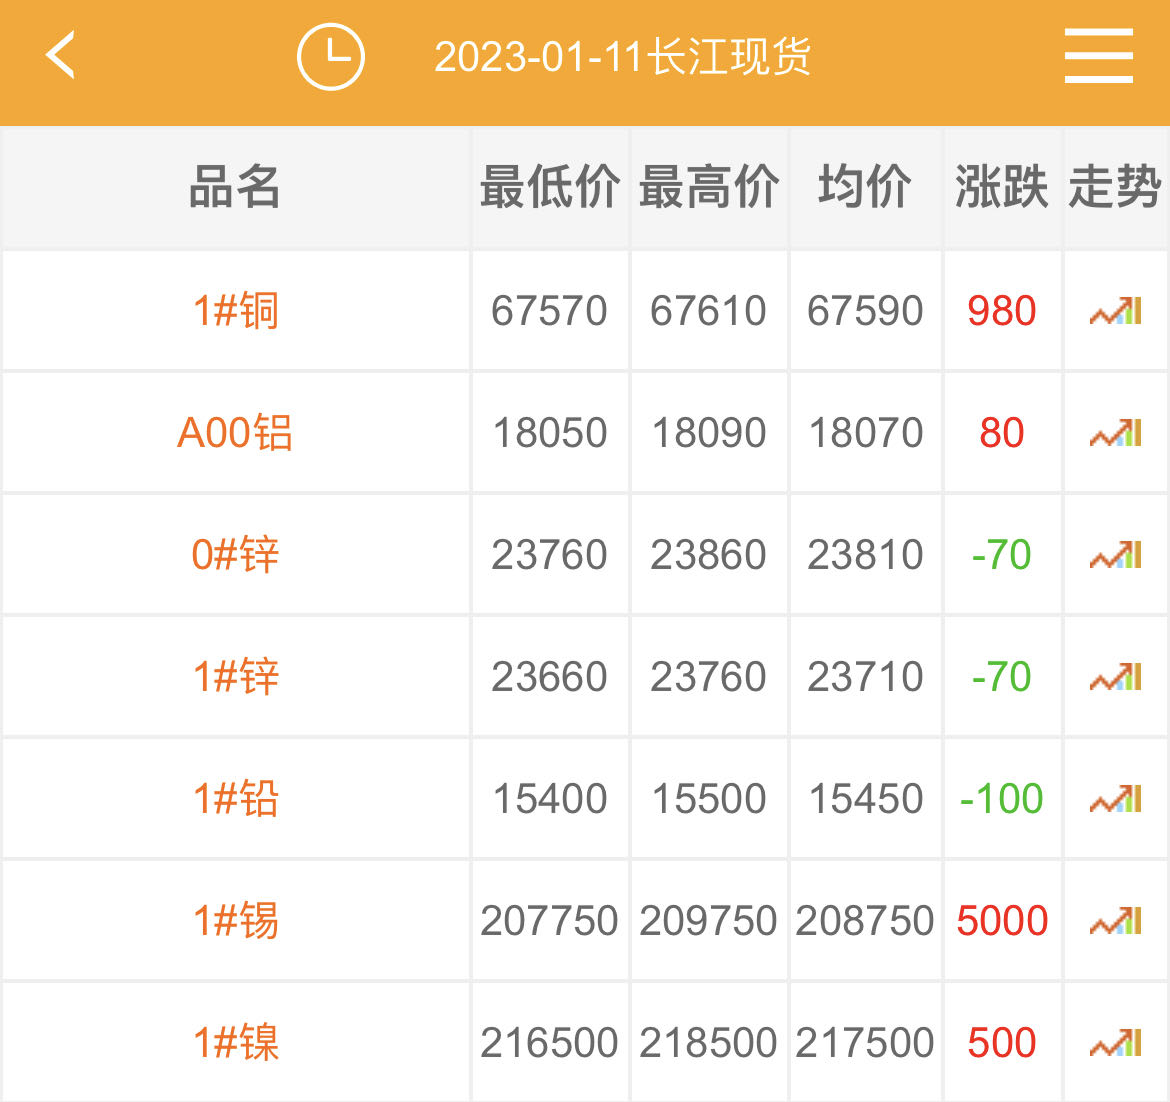Click the 涨跌 column header
This screenshot has width=1170, height=1102.
1001,187
